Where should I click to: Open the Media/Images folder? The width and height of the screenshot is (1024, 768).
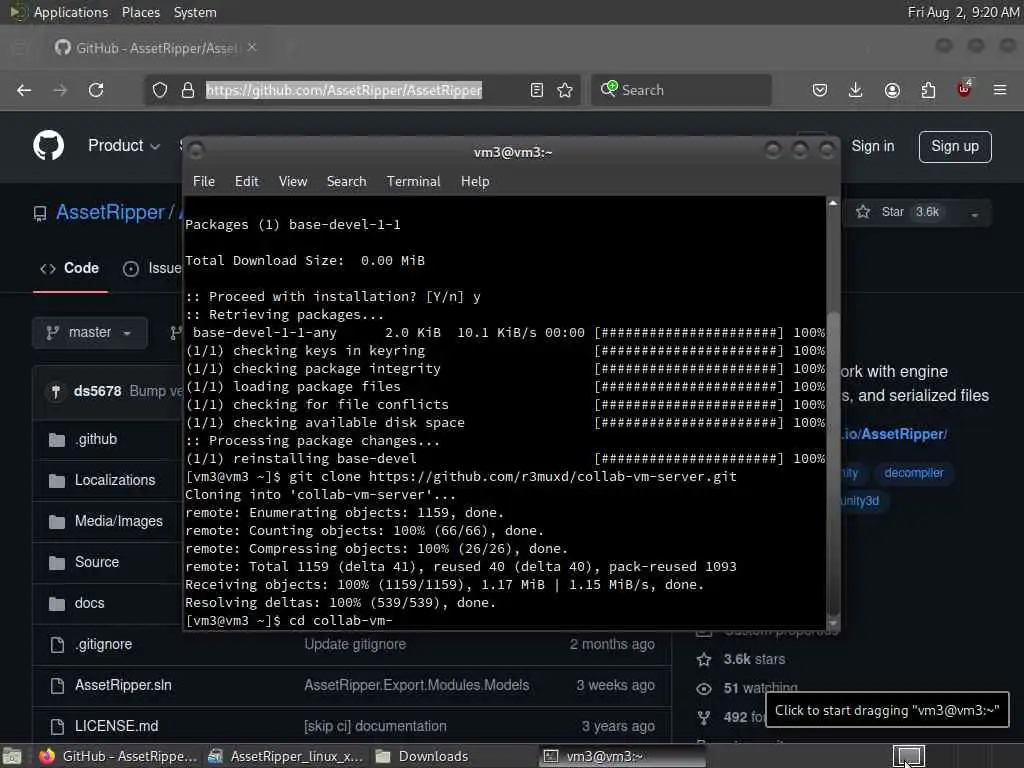click(x=119, y=521)
